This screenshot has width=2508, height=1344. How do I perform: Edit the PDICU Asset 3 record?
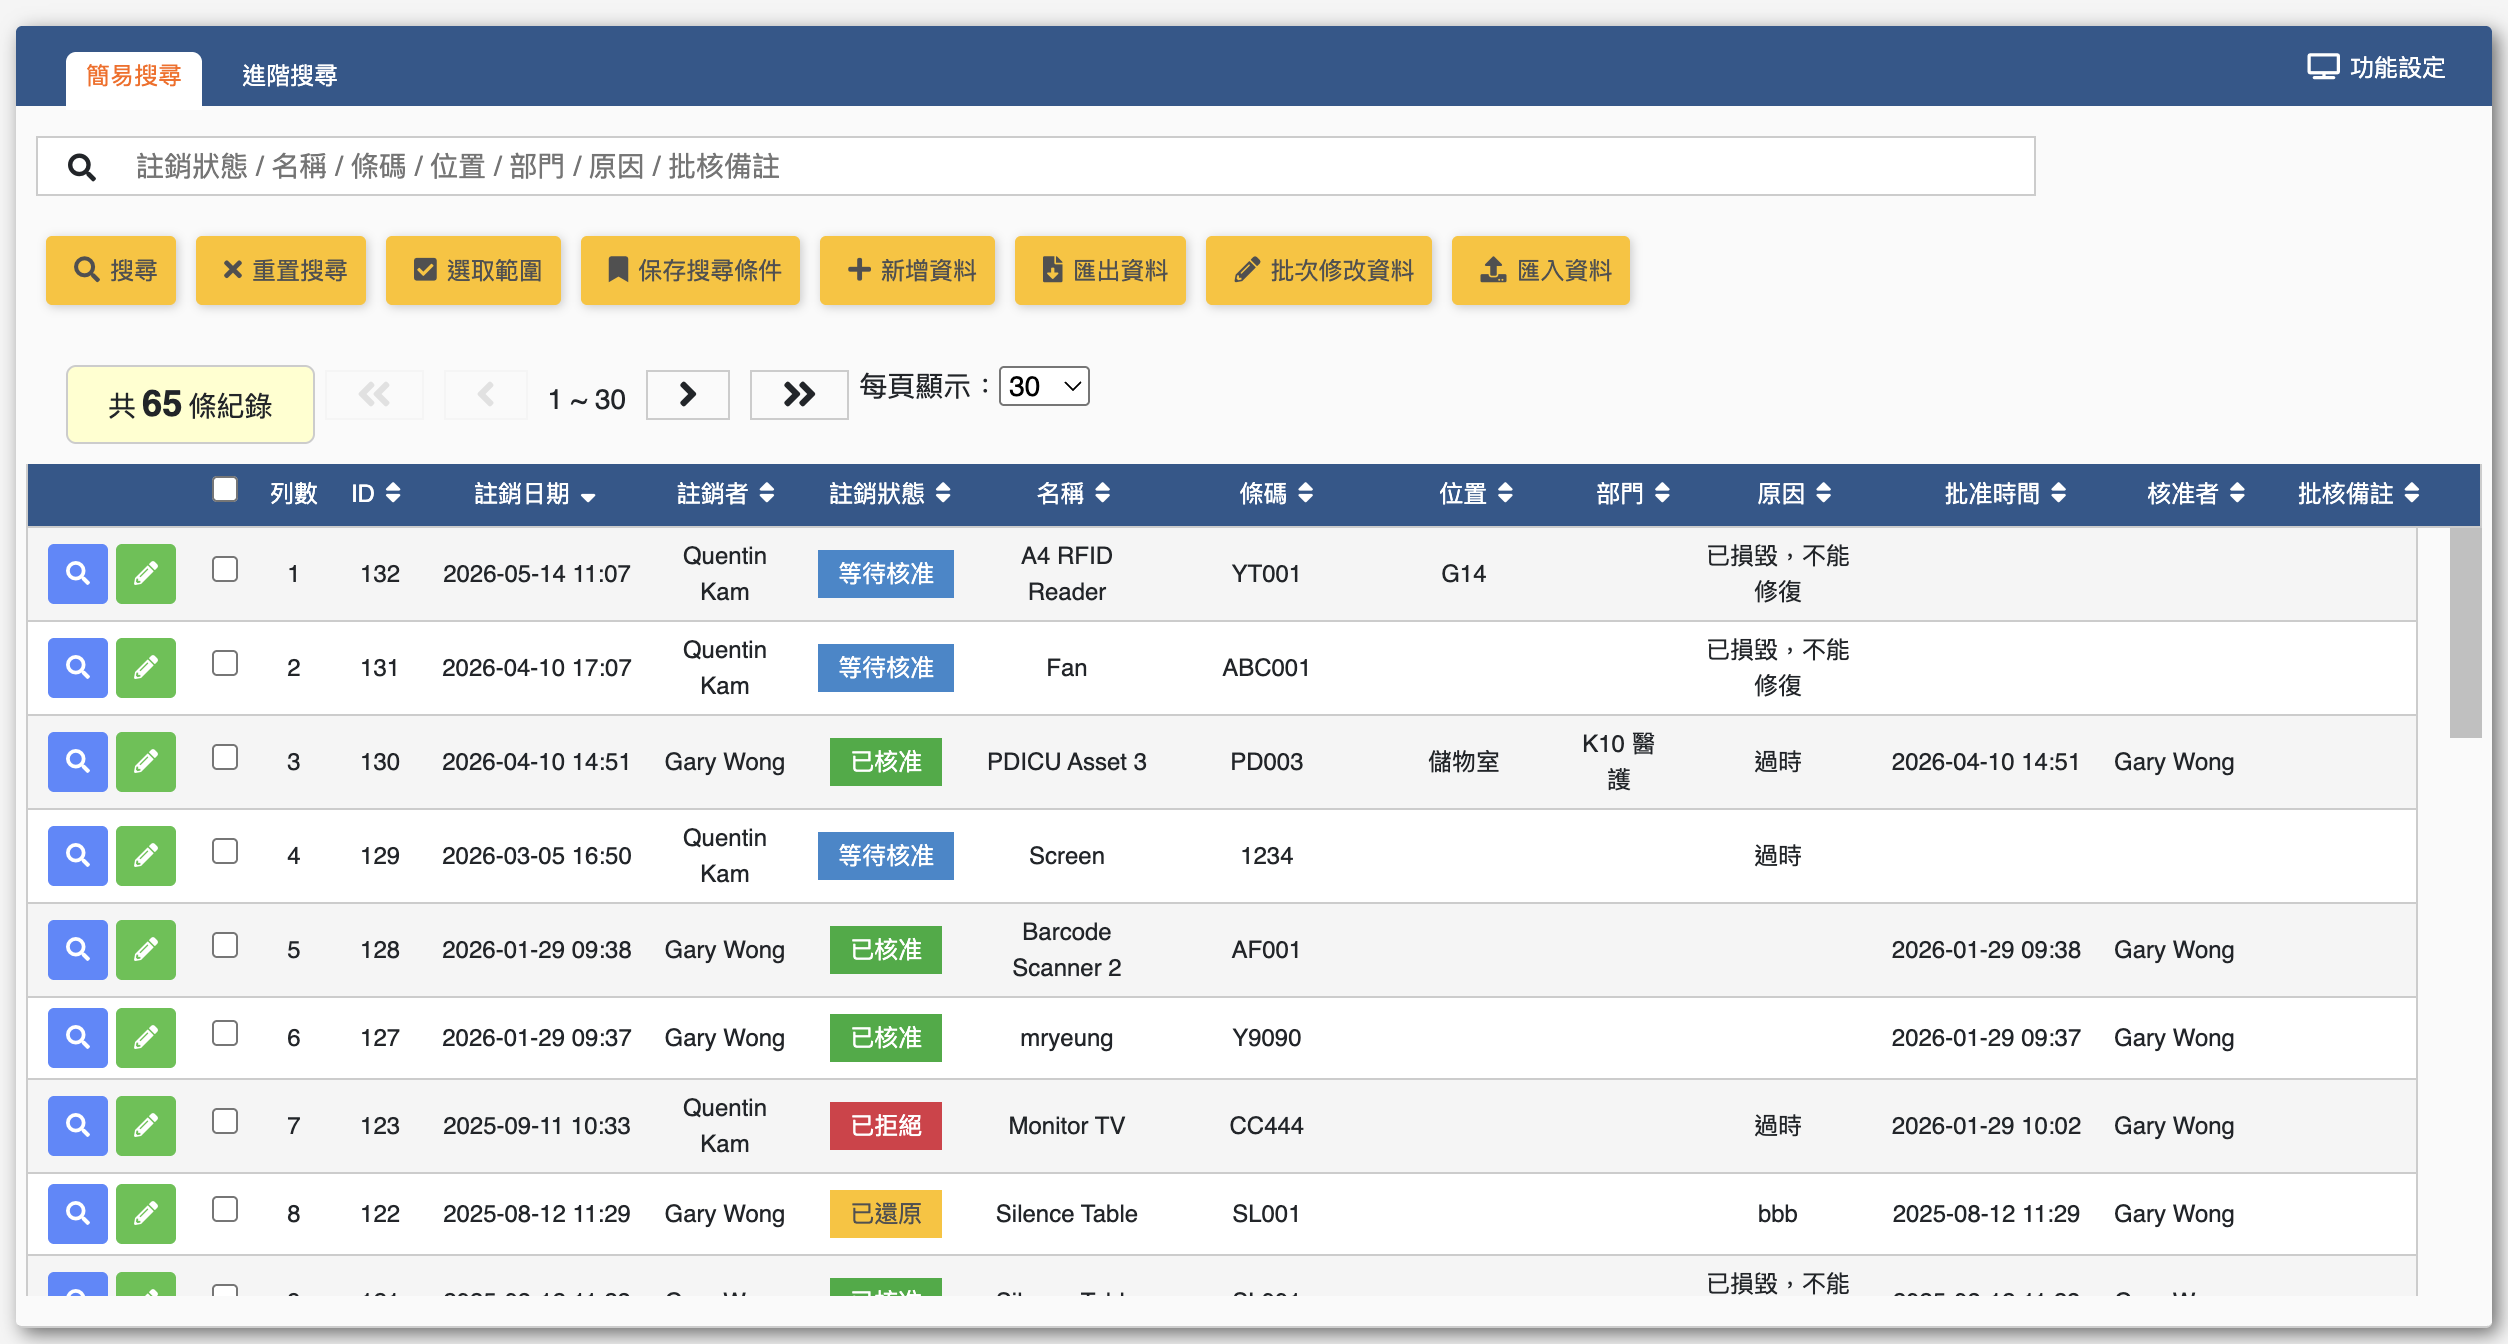pyautogui.click(x=146, y=762)
